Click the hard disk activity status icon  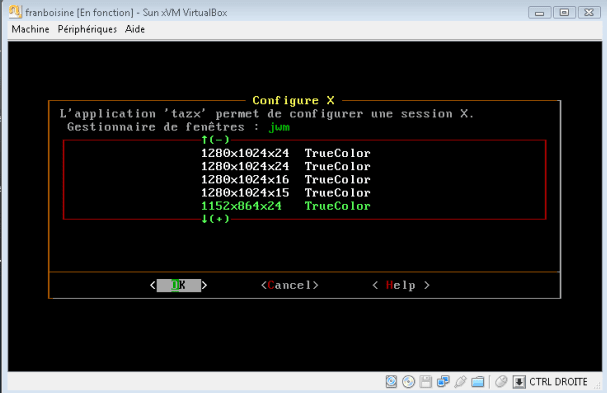(x=391, y=382)
